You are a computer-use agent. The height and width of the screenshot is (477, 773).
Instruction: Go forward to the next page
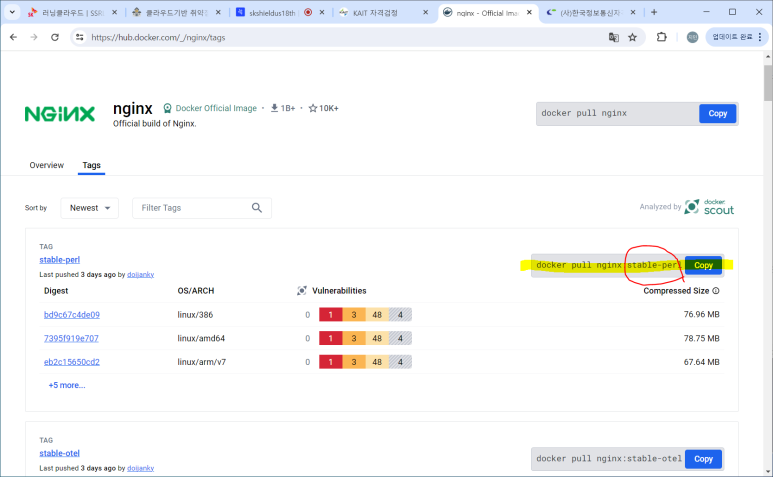tap(34, 37)
